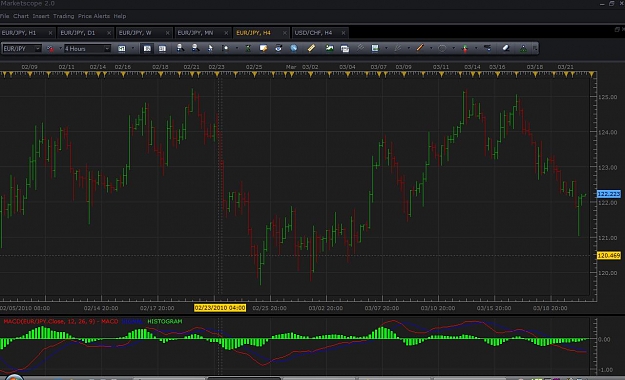Click the highlighted 02/23/2010 04:00 time marker
The height and width of the screenshot is (380, 625).
tap(220, 308)
